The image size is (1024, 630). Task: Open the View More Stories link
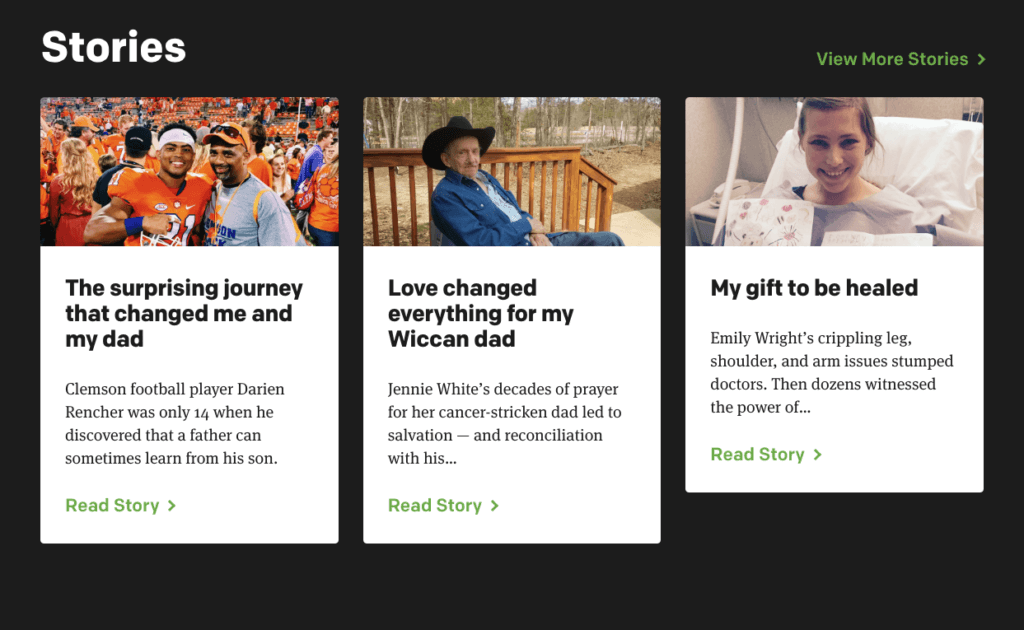click(891, 59)
